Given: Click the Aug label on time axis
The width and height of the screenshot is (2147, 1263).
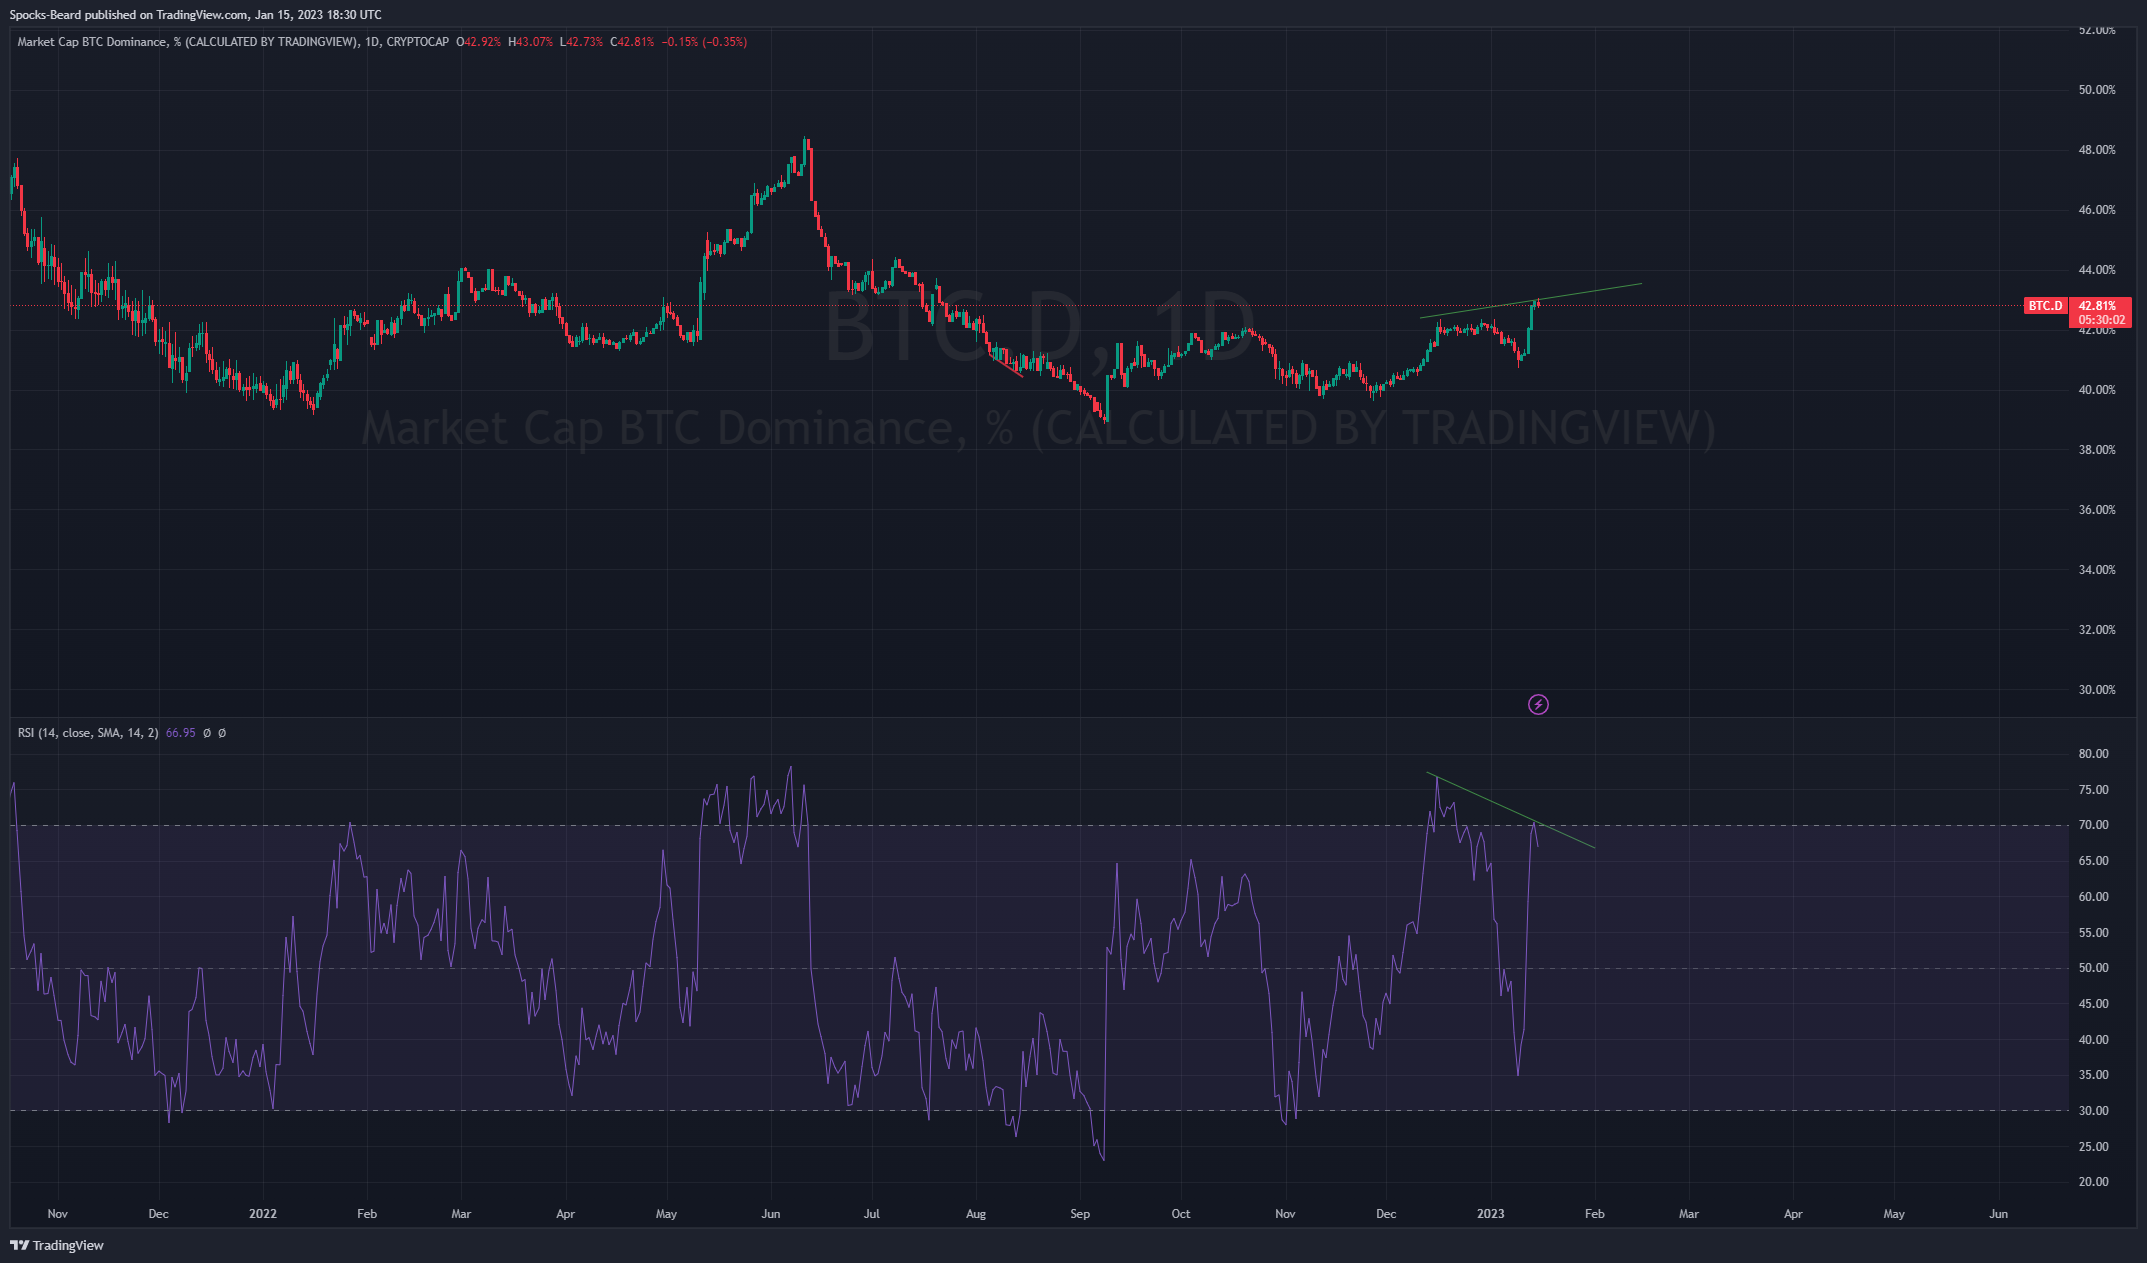Looking at the screenshot, I should click(x=976, y=1214).
